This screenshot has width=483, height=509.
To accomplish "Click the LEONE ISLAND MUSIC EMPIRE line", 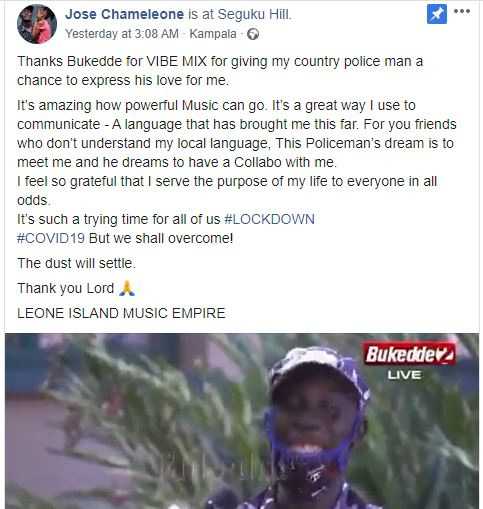I will 121,313.
